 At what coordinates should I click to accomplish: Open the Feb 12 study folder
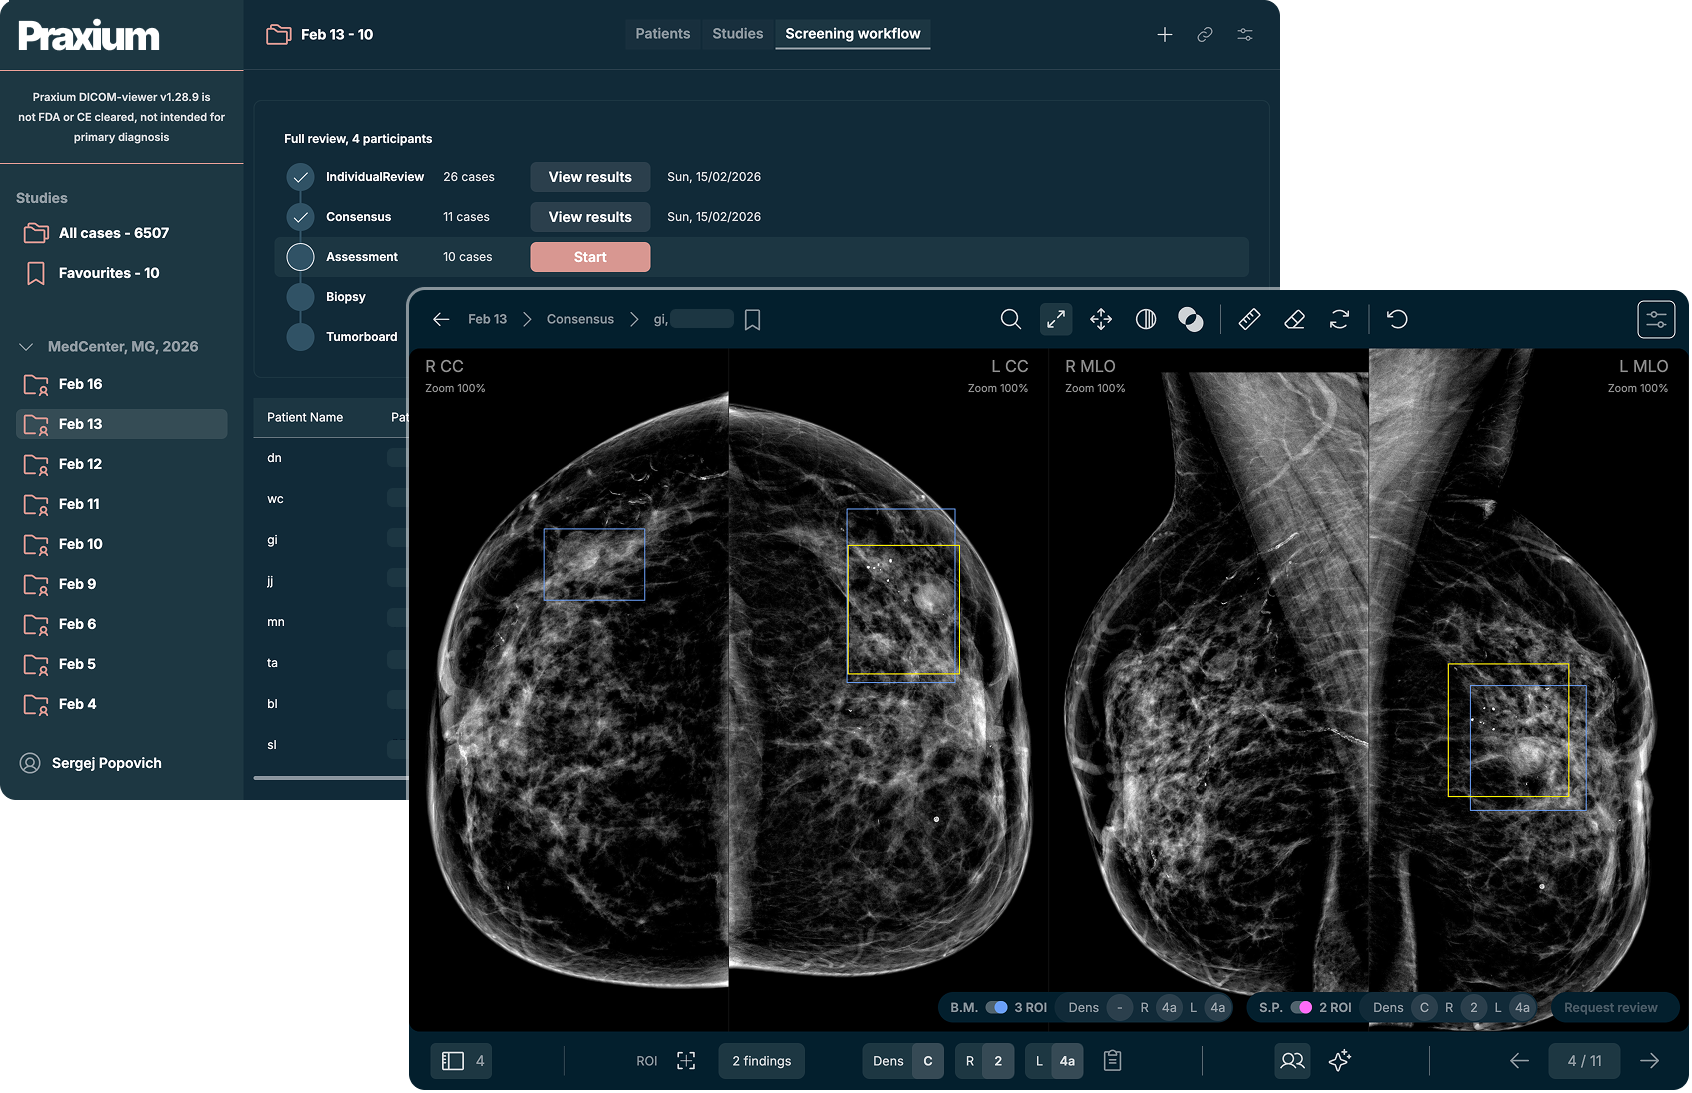pyautogui.click(x=80, y=464)
